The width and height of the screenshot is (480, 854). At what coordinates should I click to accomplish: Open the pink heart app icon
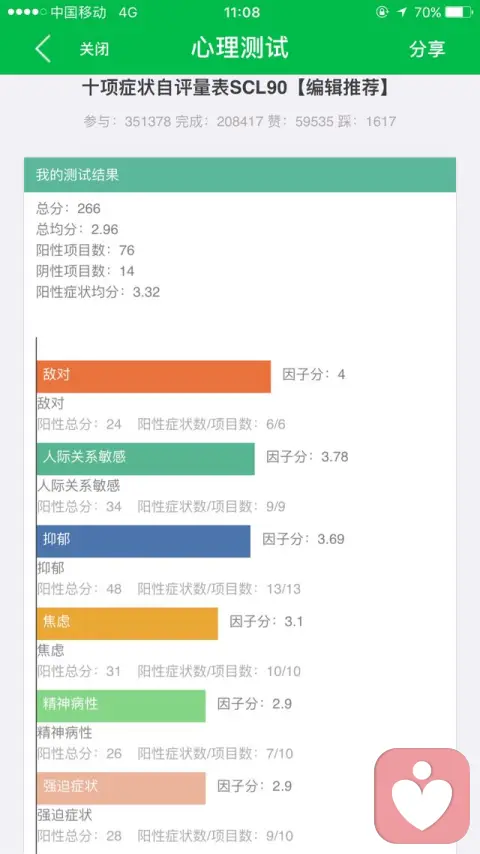pyautogui.click(x=422, y=796)
